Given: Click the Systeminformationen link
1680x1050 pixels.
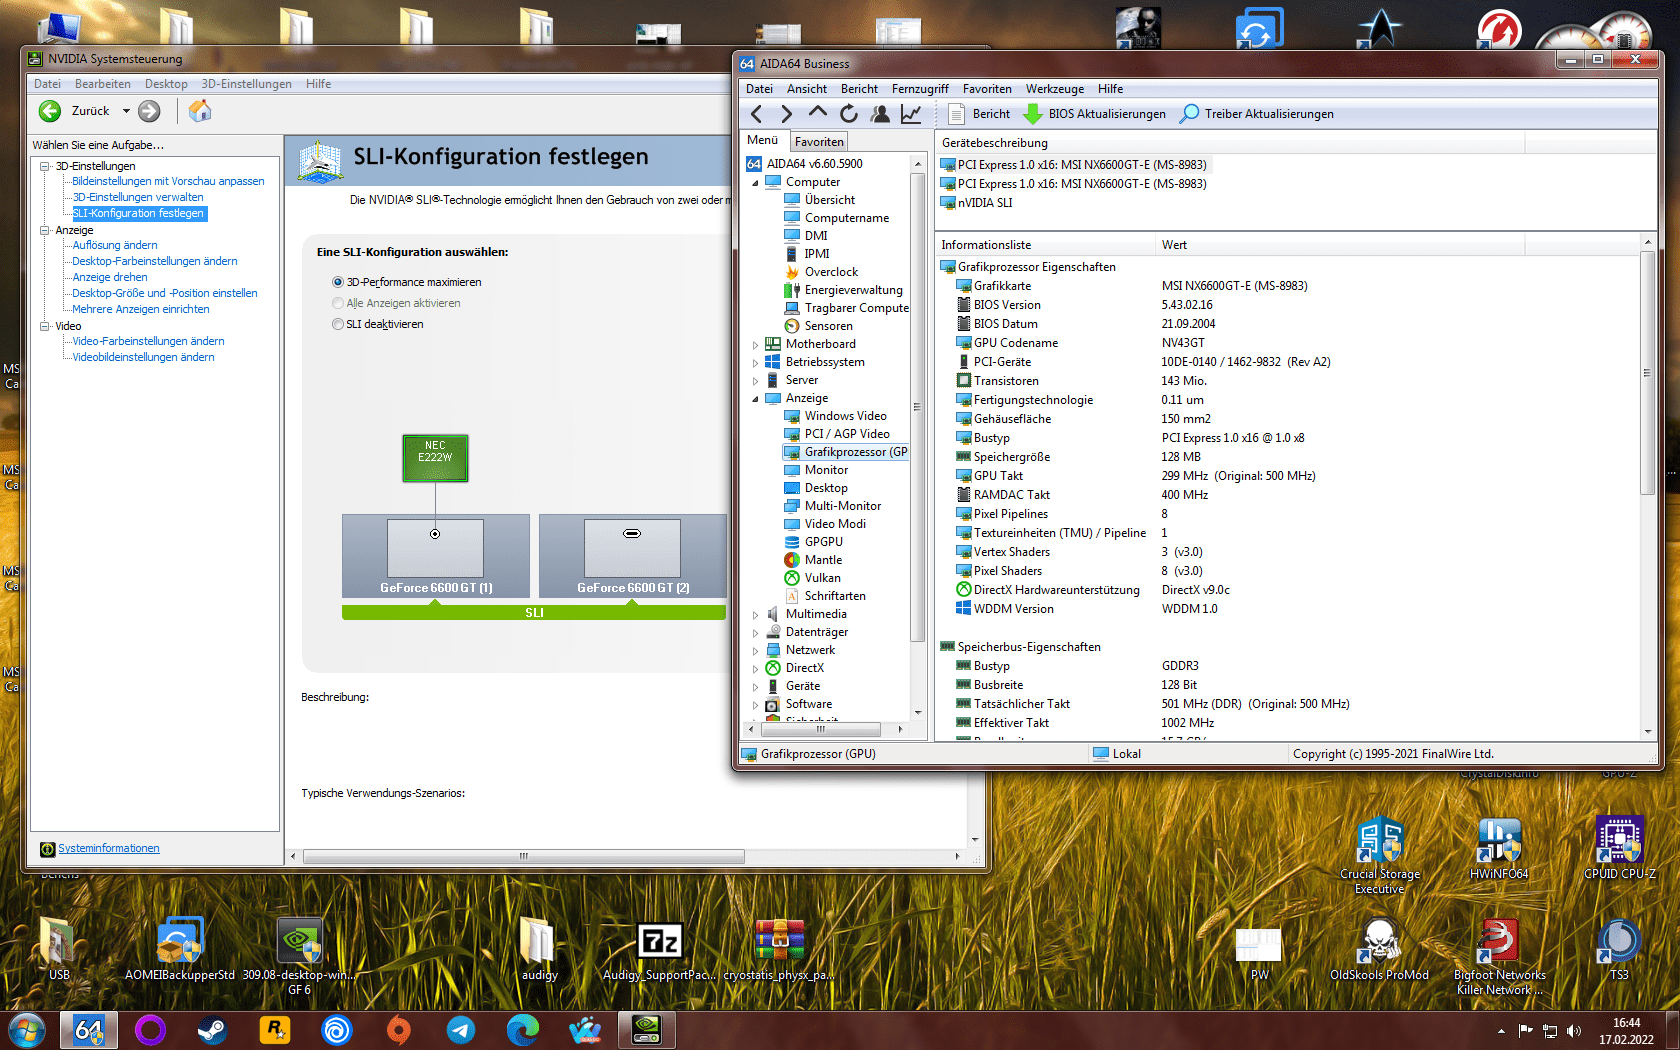Looking at the screenshot, I should pos(108,848).
